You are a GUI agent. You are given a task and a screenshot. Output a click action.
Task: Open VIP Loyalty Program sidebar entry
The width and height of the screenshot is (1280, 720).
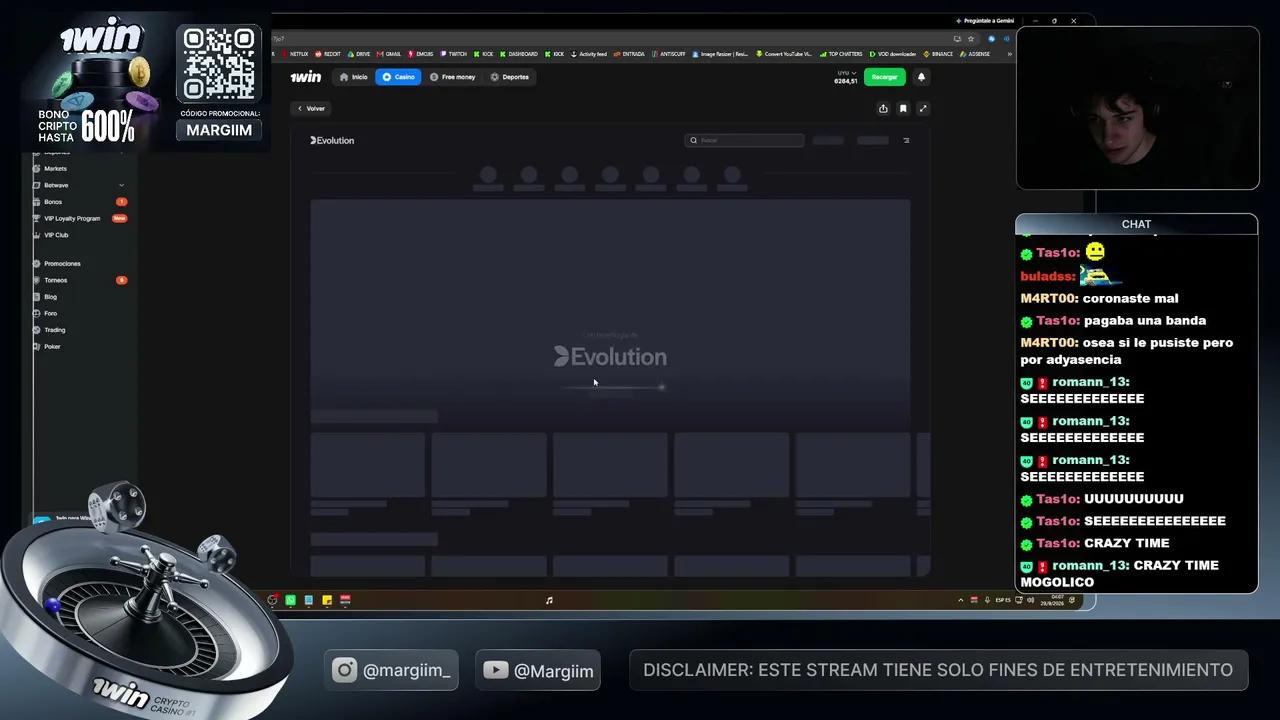(x=72, y=218)
